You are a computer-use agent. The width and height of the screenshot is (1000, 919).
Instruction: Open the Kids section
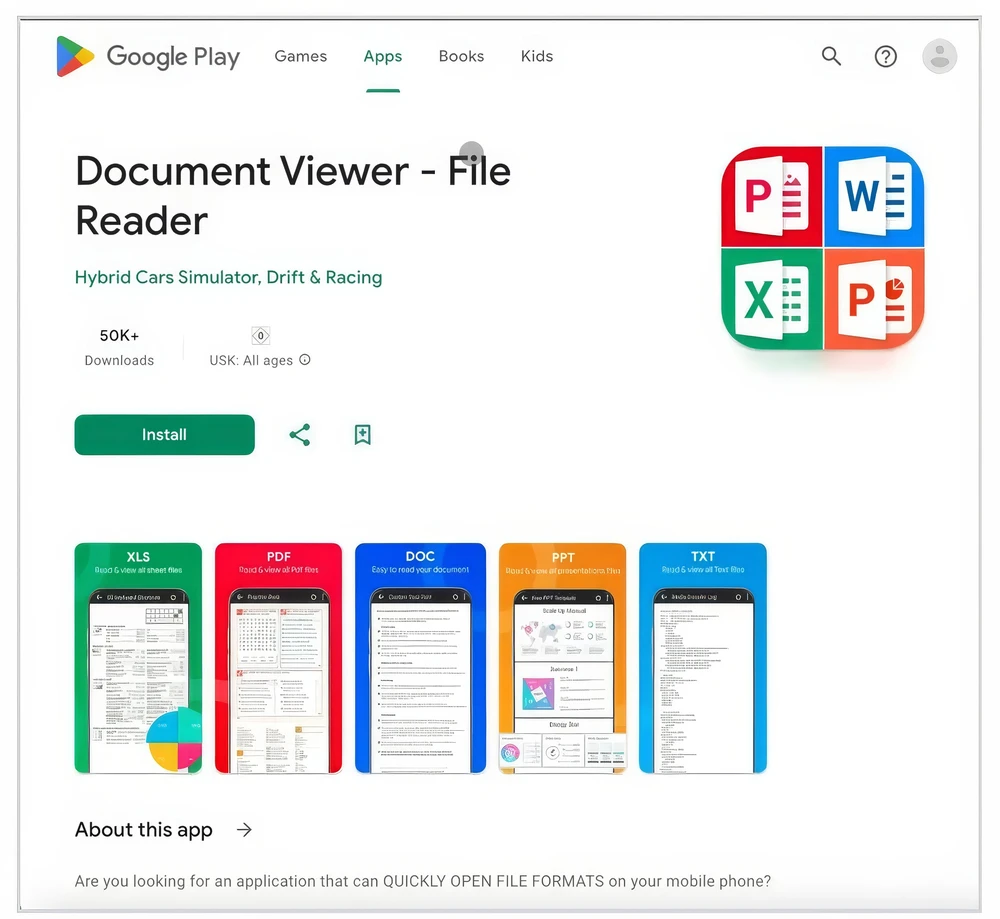point(536,56)
